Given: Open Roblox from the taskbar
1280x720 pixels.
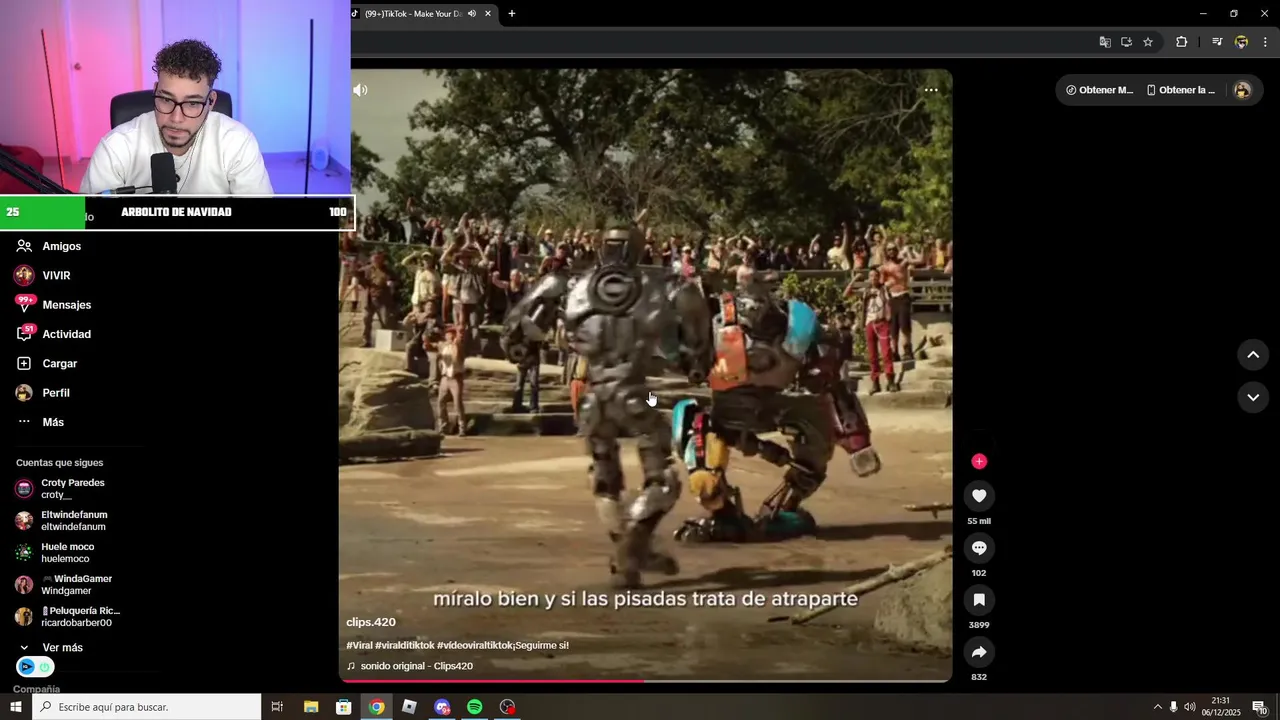Looking at the screenshot, I should 409,707.
